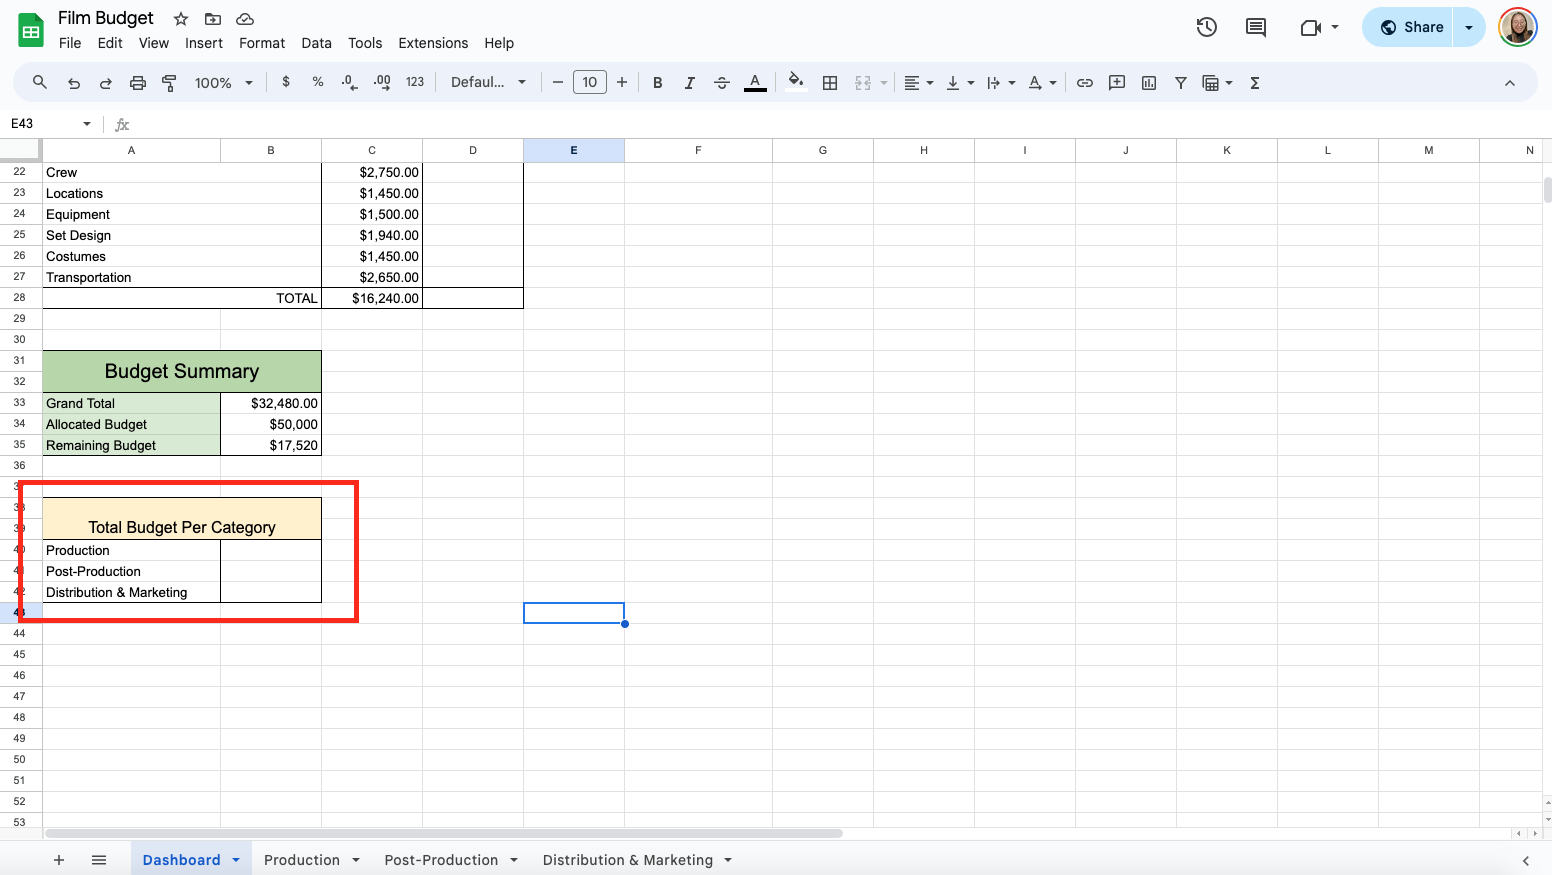This screenshot has width=1552, height=875.
Task: Toggle italic formatting
Action: coord(689,83)
